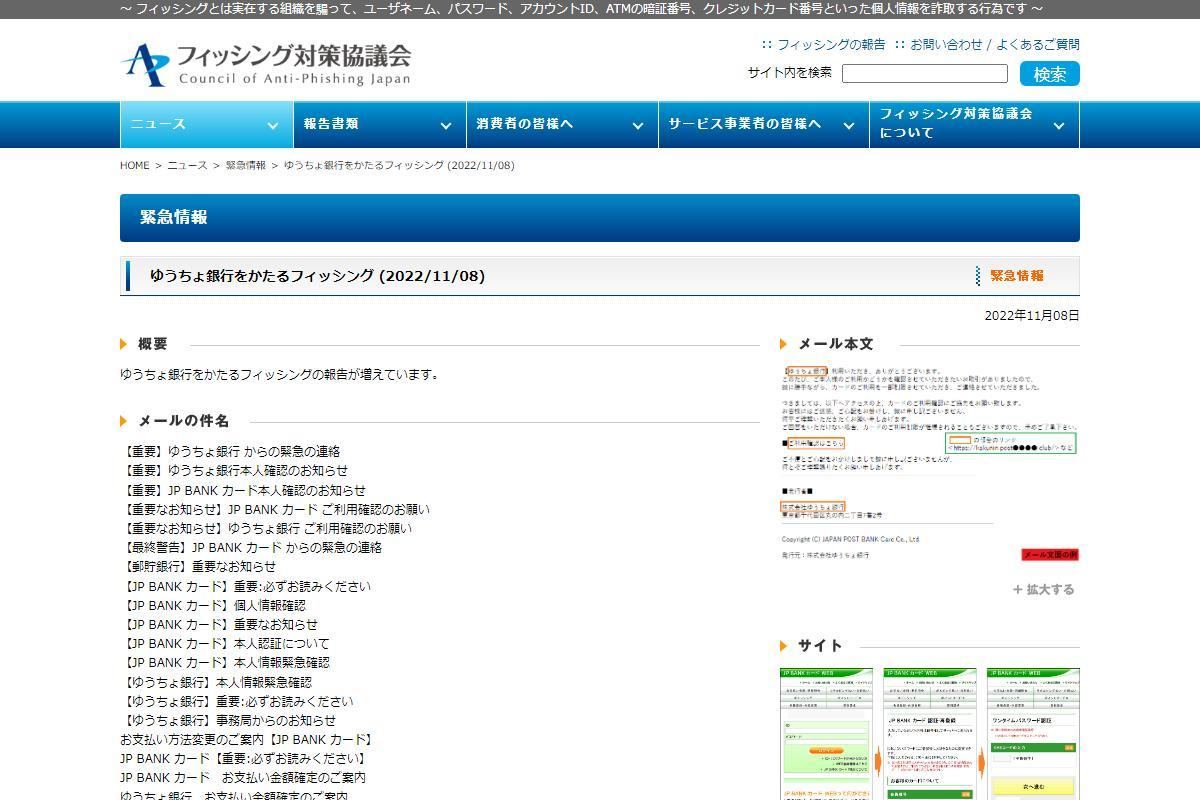Screen dimensions: 1200x800
Task: Go to ニュース in the breadcrumb
Action: [187, 165]
